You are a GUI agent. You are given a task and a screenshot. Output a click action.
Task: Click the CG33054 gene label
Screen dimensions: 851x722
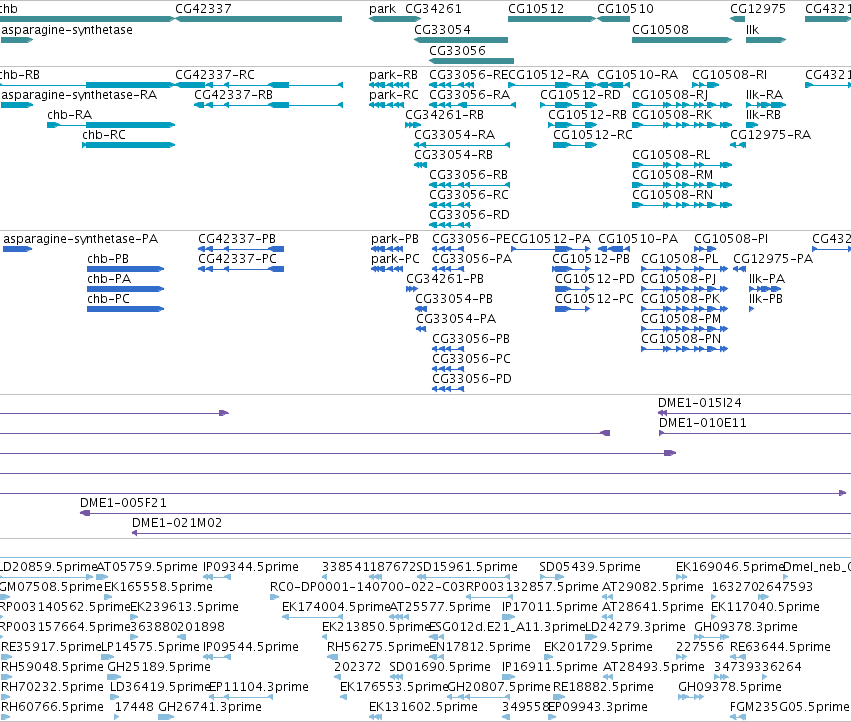(x=442, y=30)
